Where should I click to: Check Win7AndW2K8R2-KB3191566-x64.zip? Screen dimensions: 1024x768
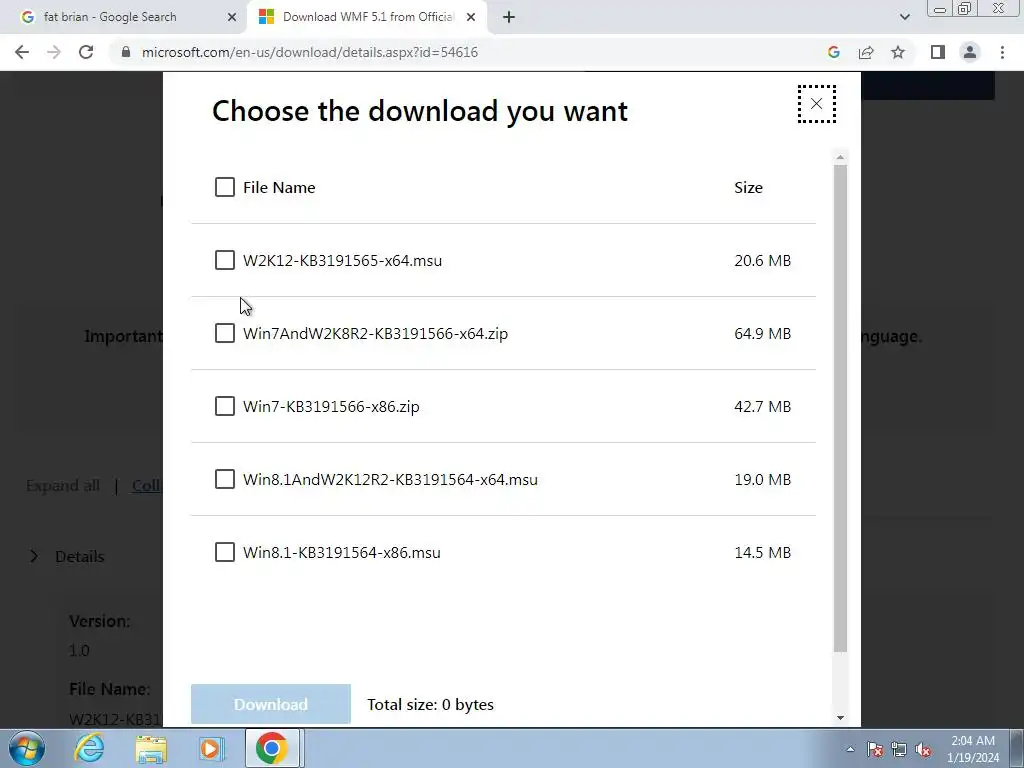(x=225, y=334)
